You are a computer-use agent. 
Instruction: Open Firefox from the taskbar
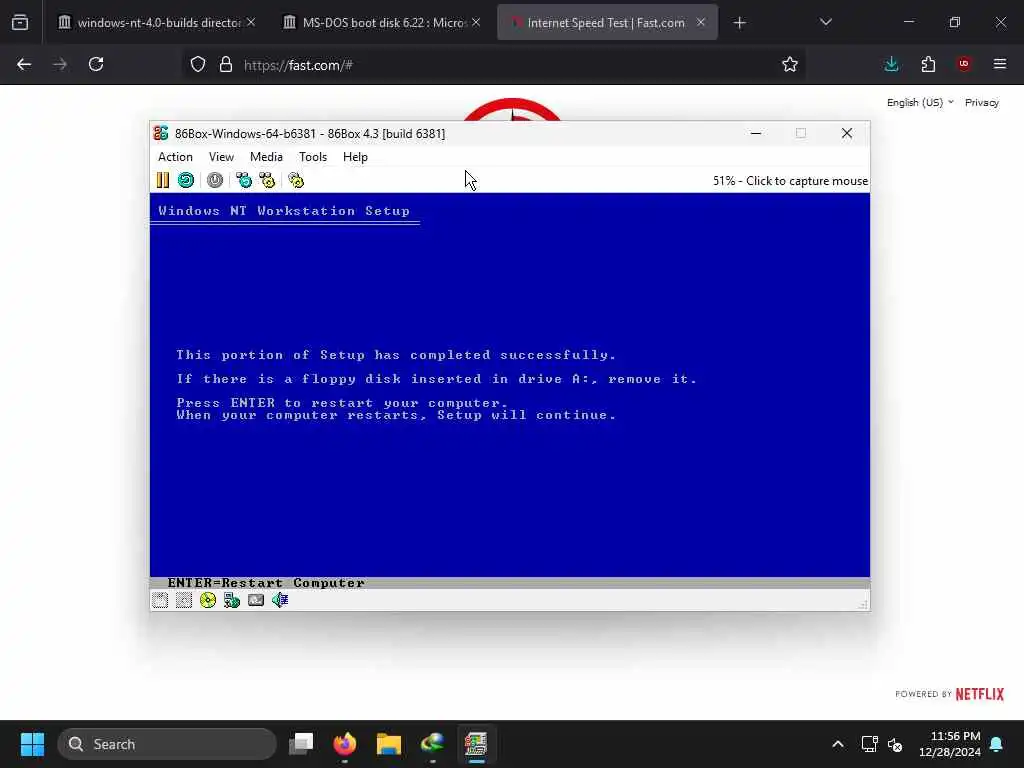point(345,744)
